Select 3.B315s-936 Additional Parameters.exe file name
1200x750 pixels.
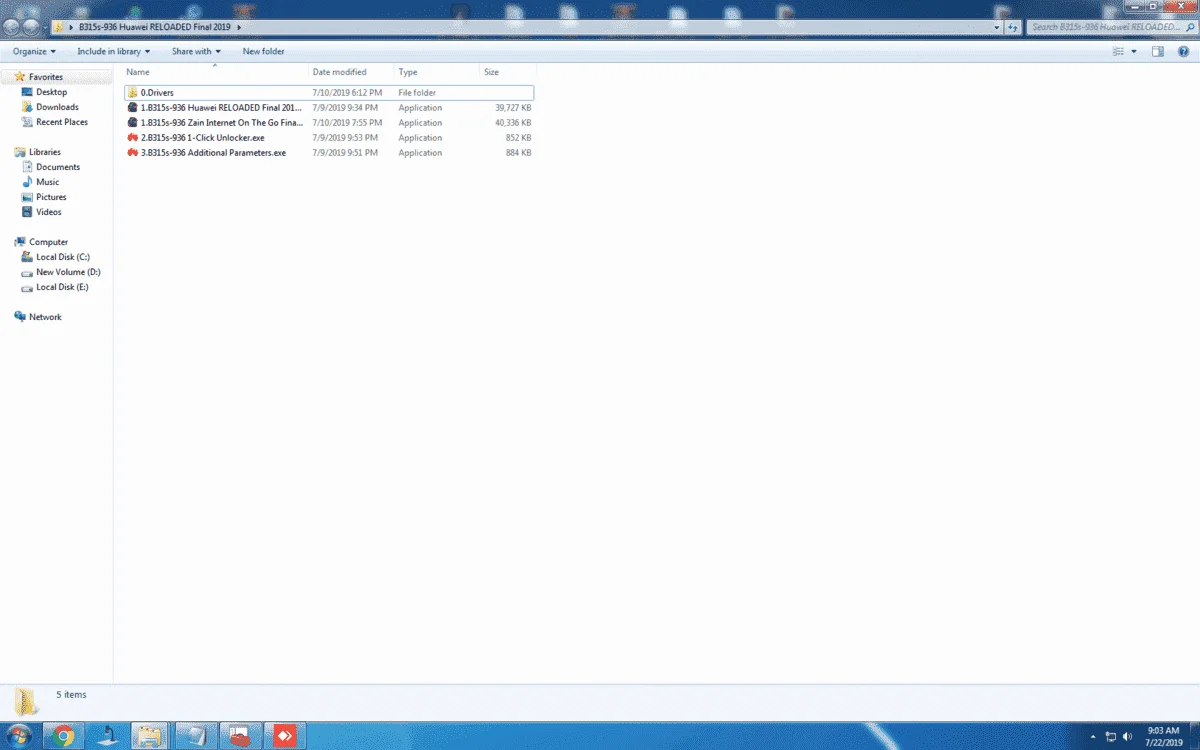click(213, 152)
